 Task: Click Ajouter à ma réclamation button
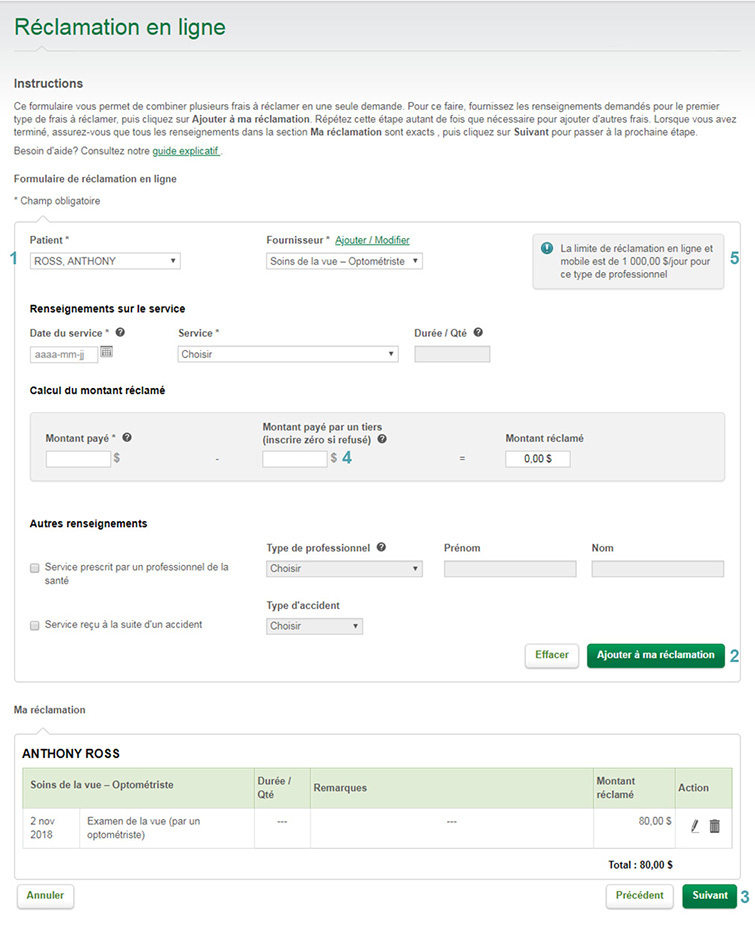pos(655,655)
